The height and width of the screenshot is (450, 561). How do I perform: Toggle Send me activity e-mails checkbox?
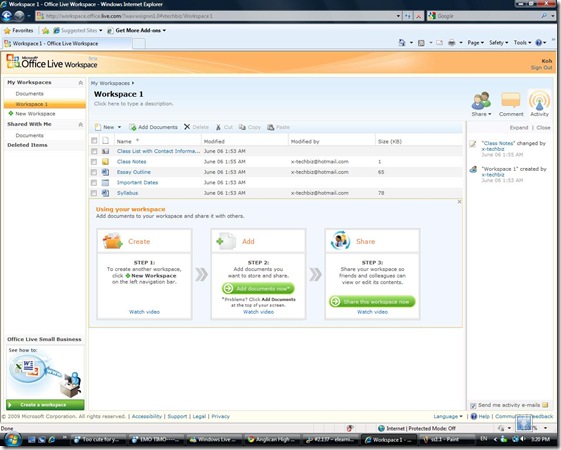click(x=473, y=405)
